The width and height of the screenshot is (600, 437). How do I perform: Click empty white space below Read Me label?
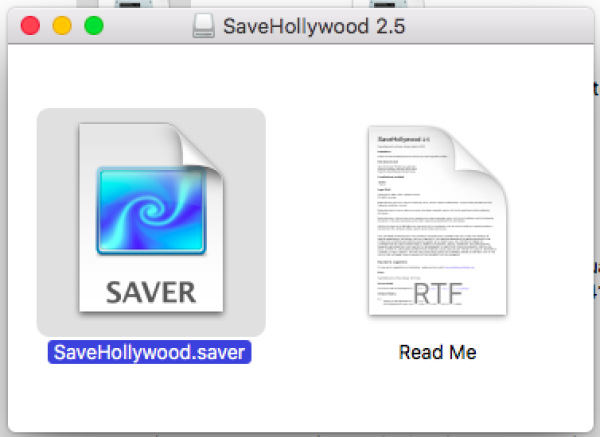point(437,398)
